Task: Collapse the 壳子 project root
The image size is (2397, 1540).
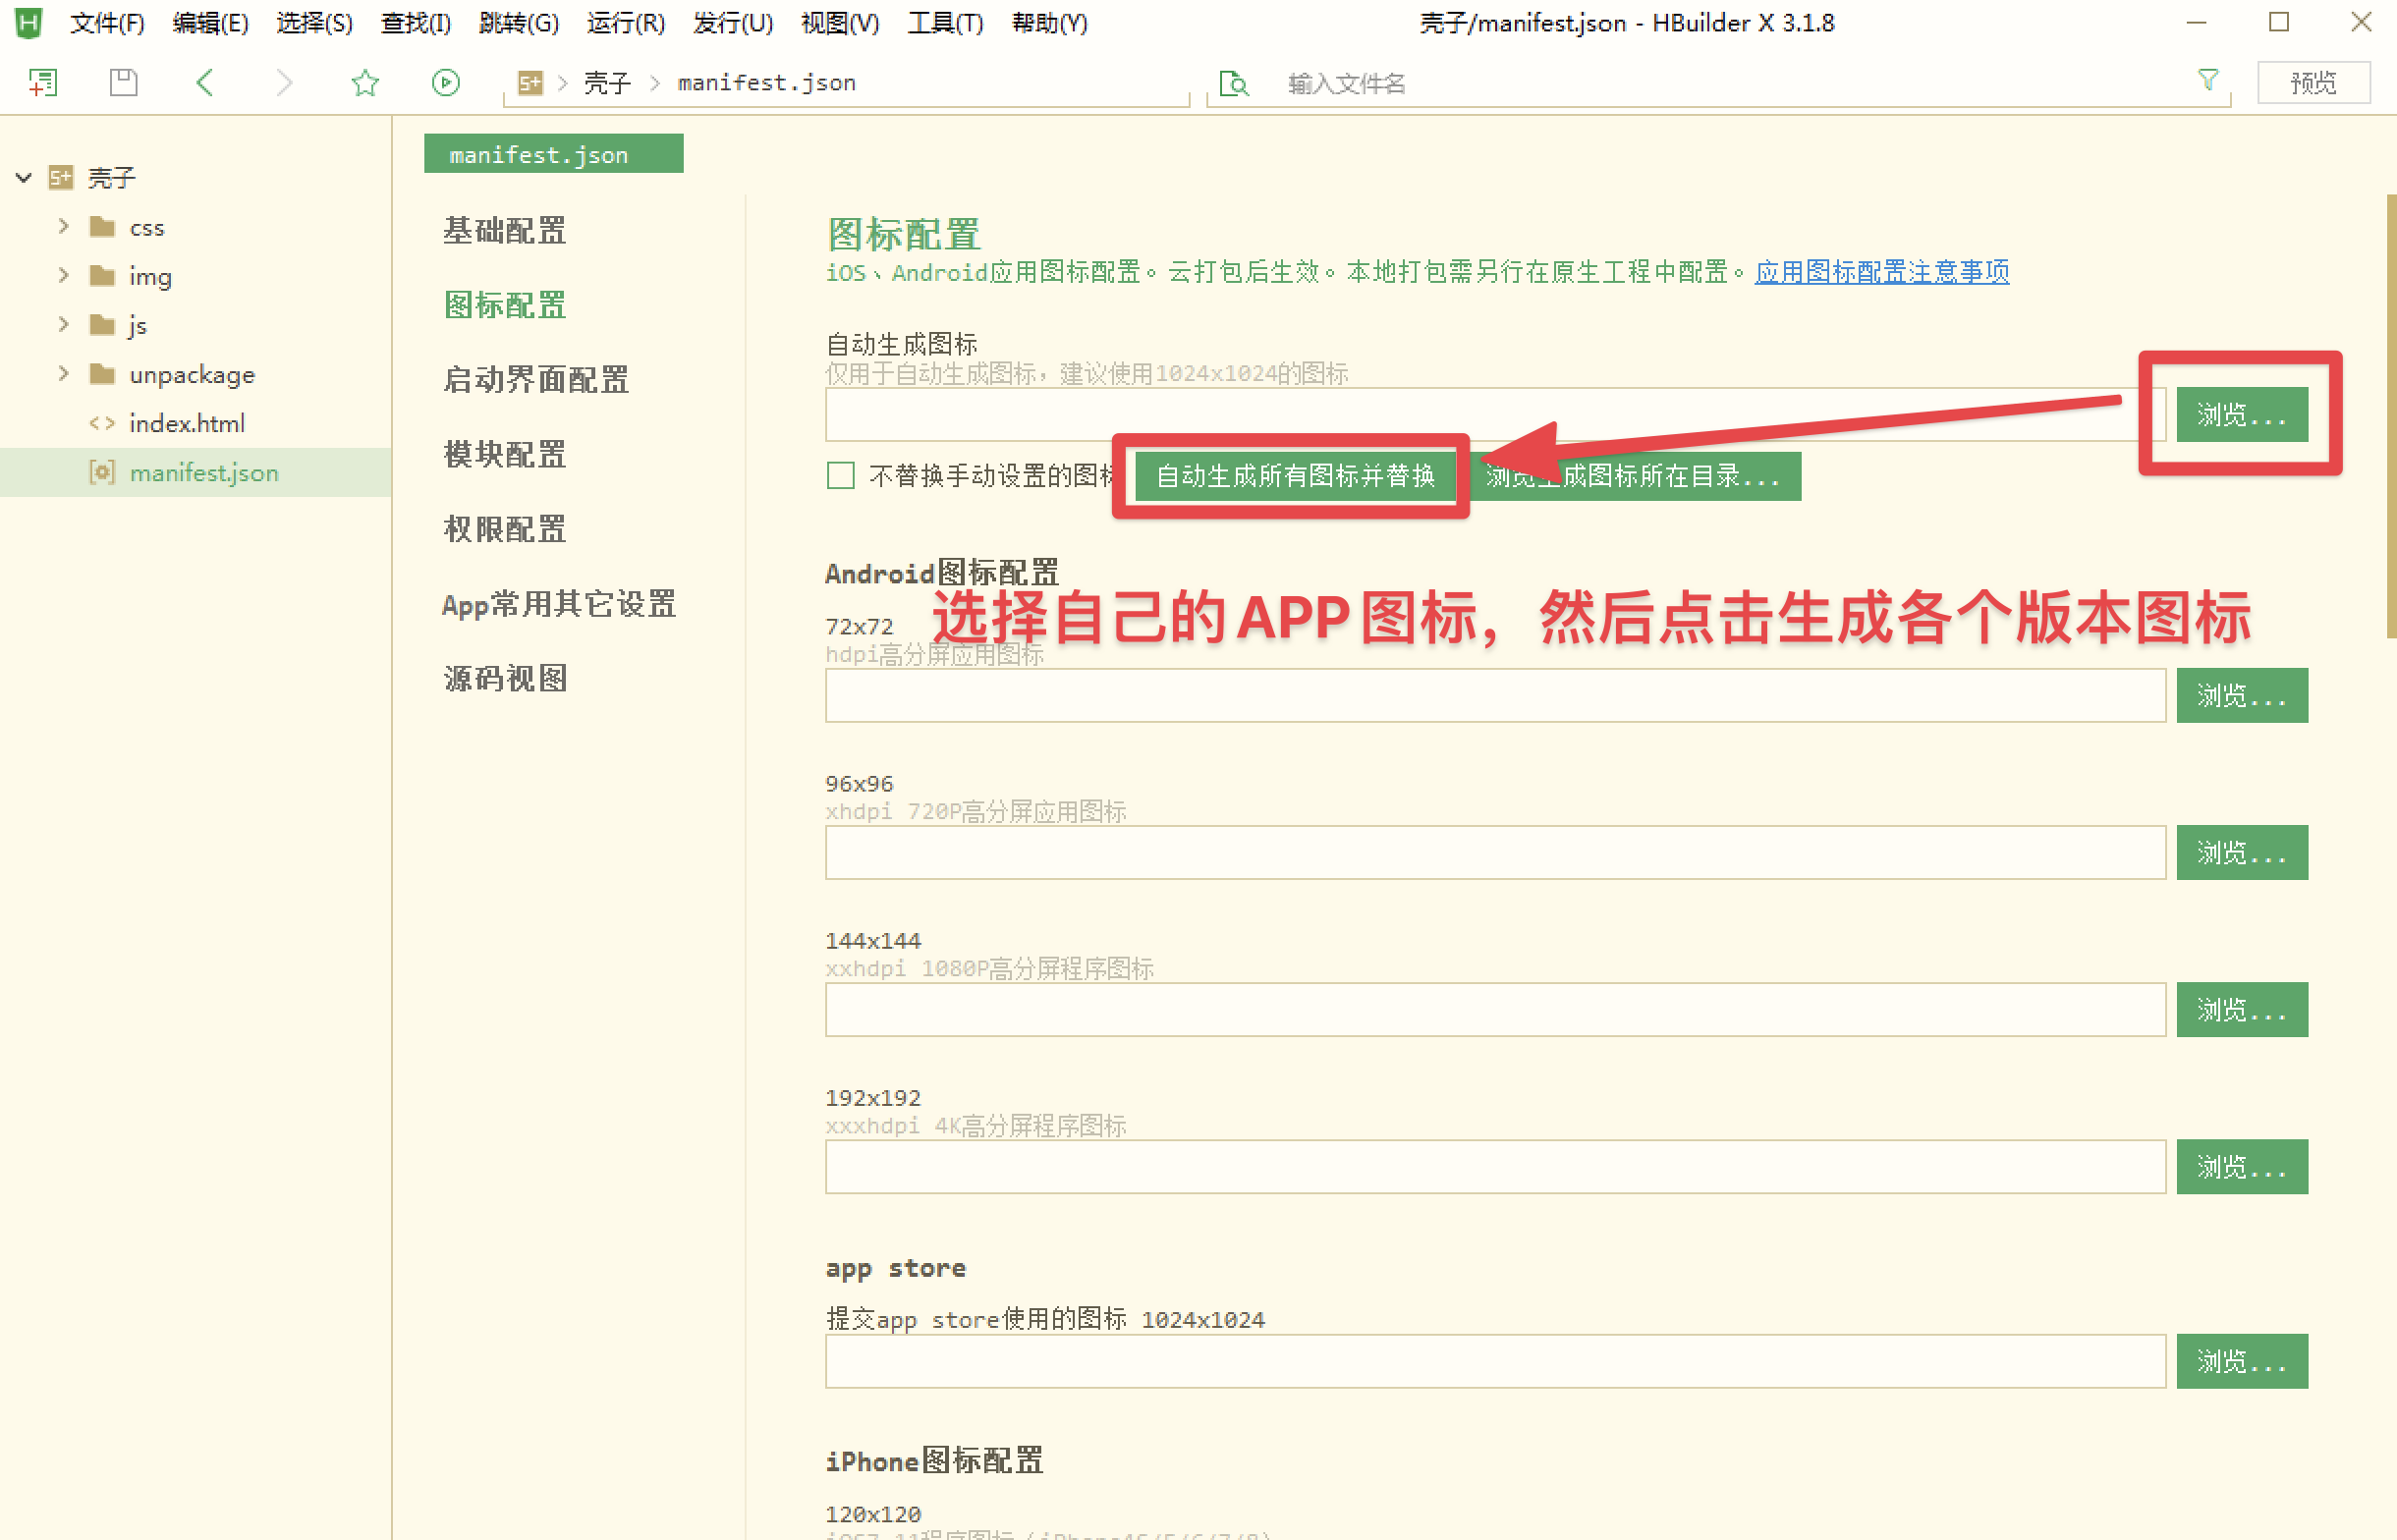Action: pyautogui.click(x=24, y=178)
